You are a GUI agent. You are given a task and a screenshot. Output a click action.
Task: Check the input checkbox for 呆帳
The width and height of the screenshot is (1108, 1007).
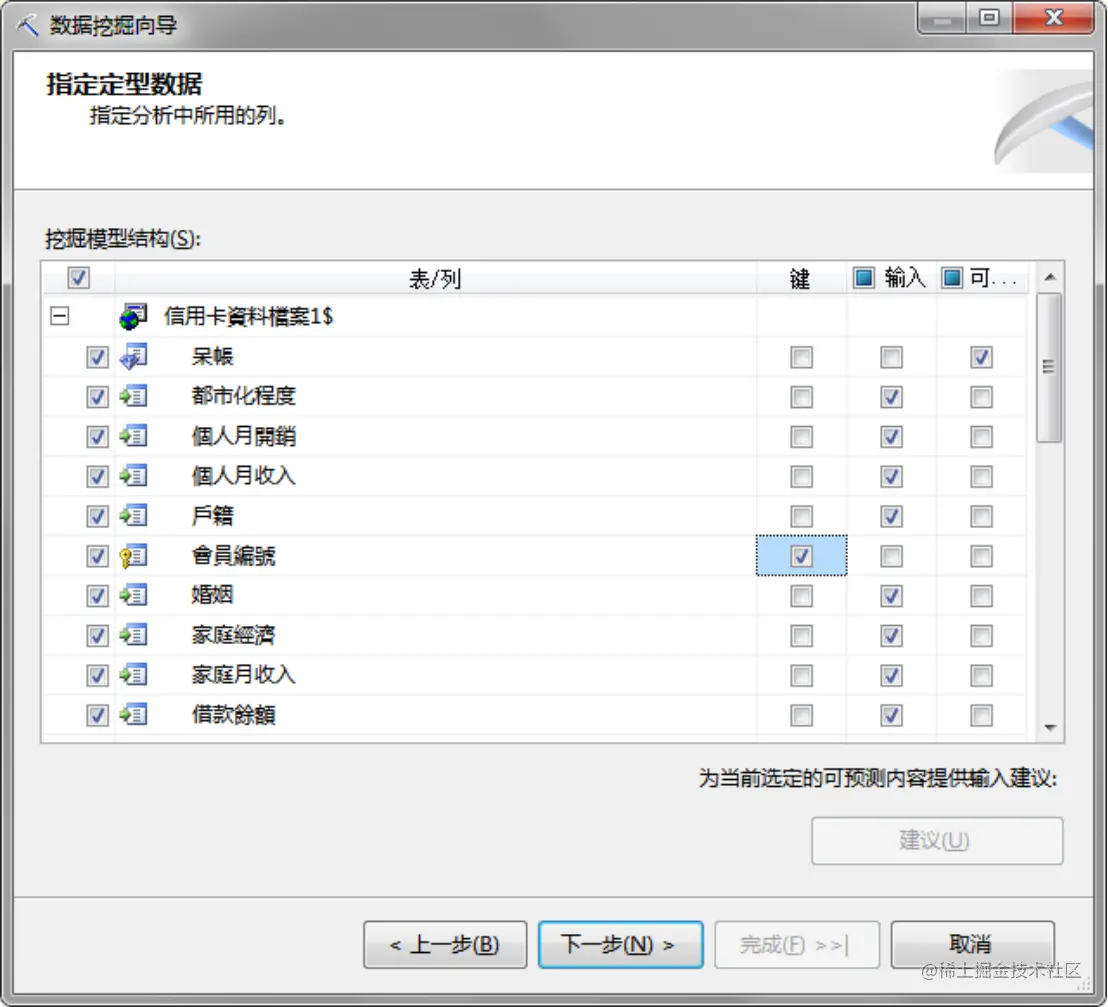tap(891, 357)
